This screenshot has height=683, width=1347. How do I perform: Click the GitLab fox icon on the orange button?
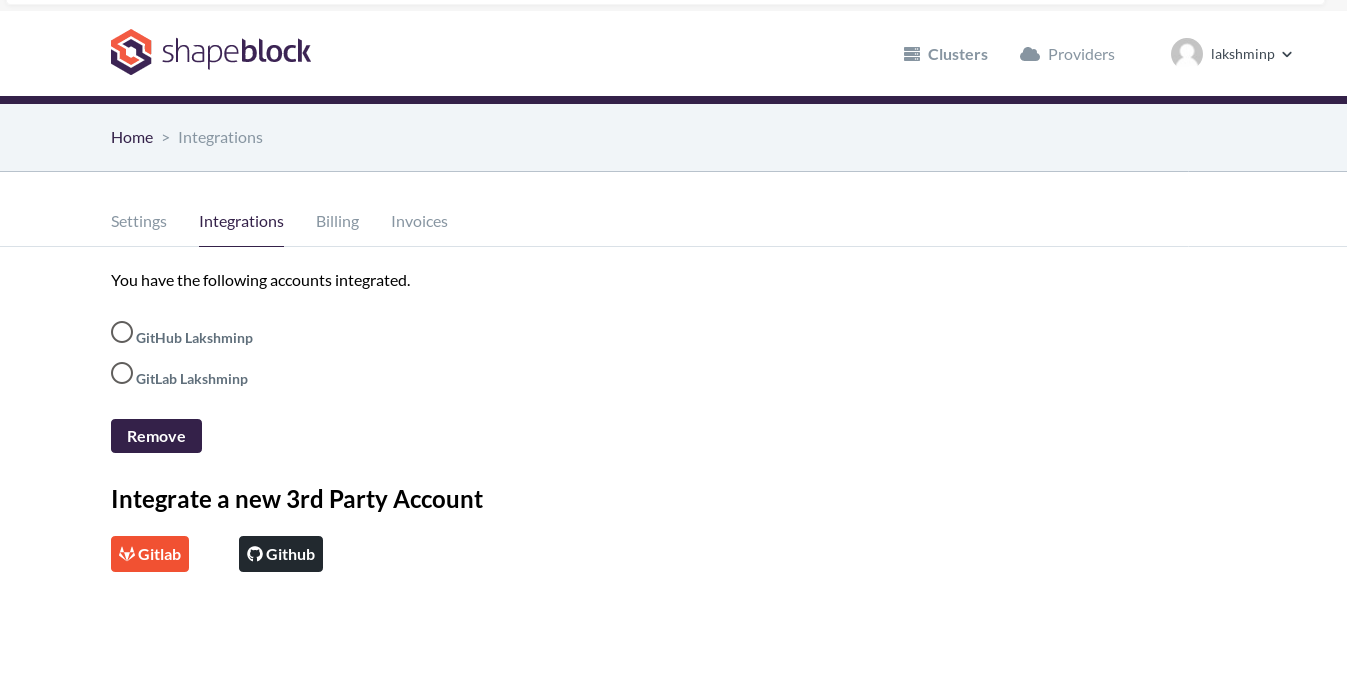127,554
